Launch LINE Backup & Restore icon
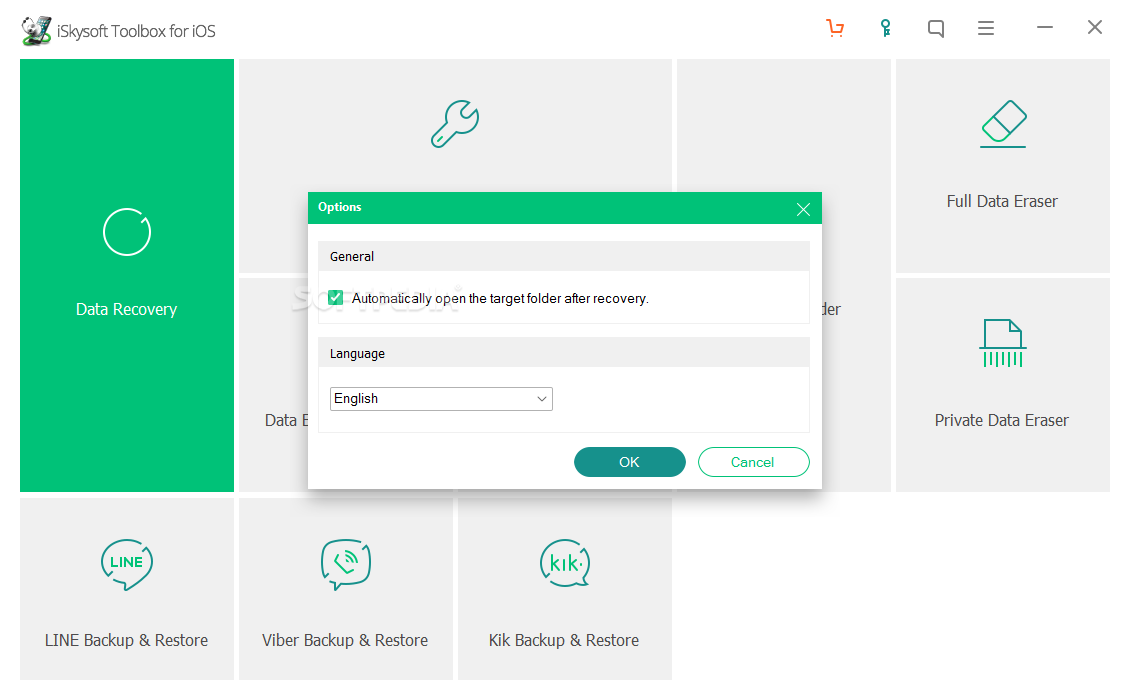 click(127, 565)
